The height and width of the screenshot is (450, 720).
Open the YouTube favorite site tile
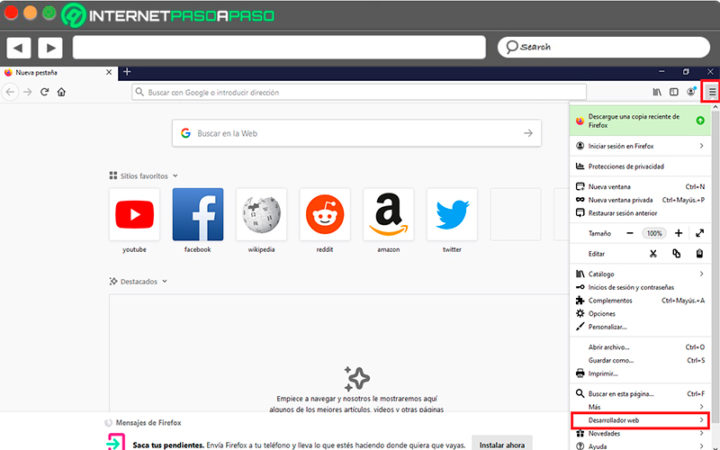134,215
